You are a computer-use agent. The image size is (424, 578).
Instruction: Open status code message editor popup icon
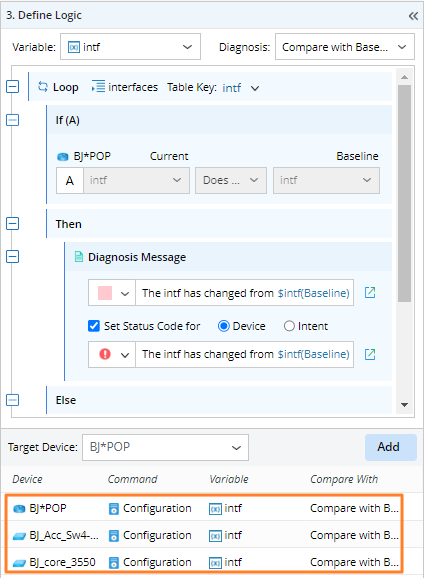pyautogui.click(x=370, y=354)
